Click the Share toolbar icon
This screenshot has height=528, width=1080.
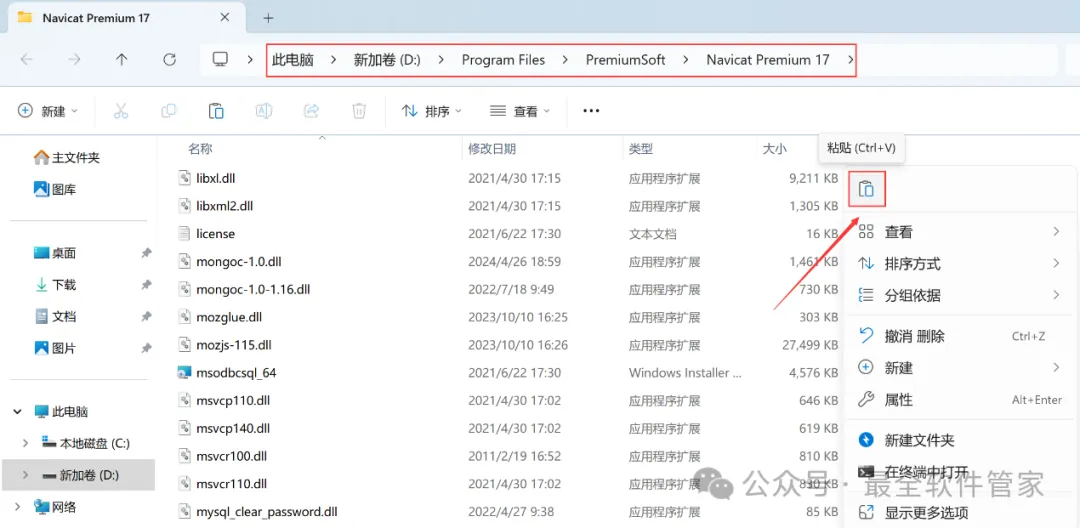(311, 111)
